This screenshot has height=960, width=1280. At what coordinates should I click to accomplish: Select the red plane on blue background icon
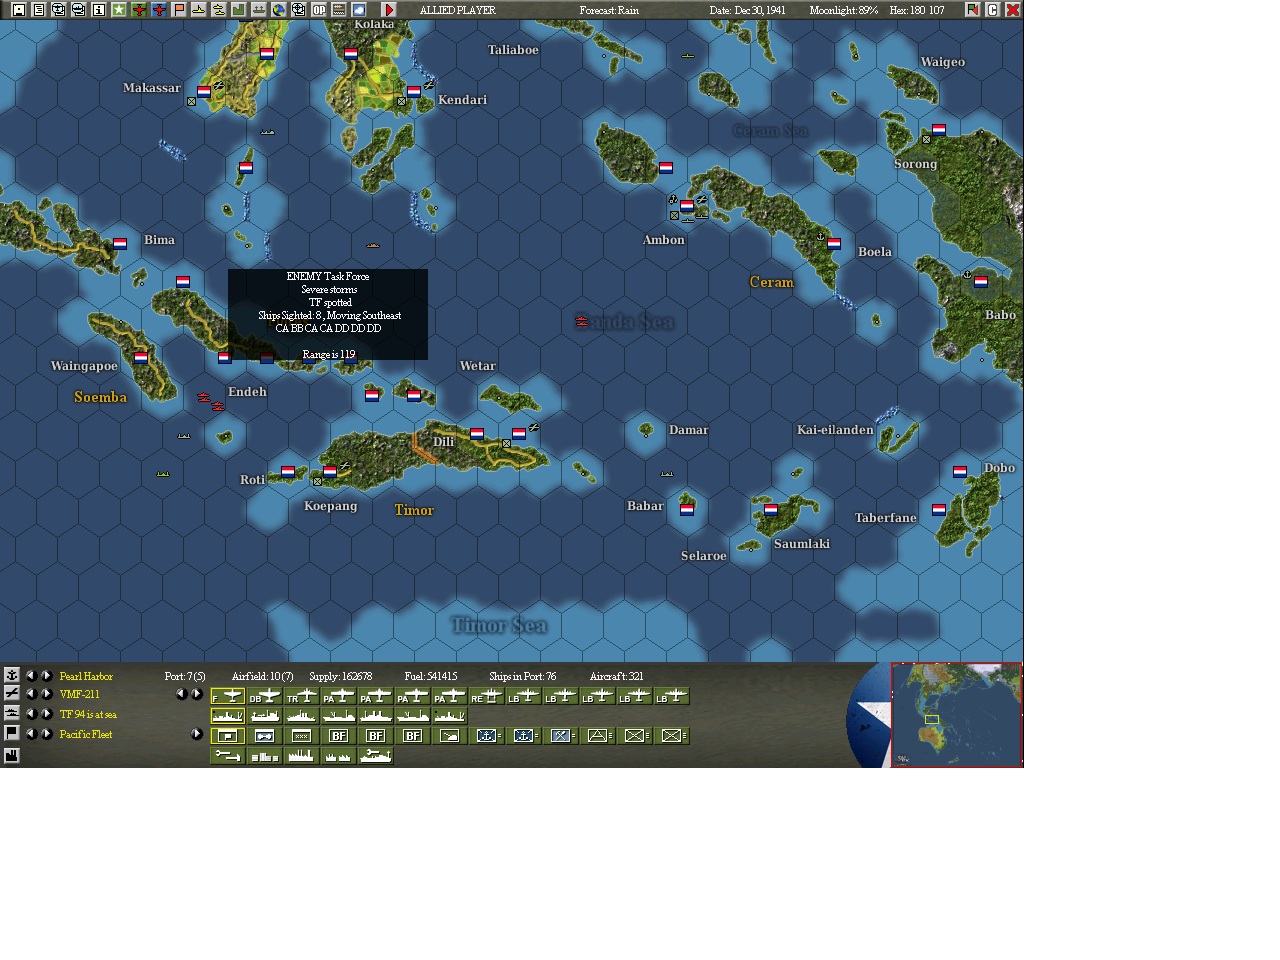pyautogui.click(x=160, y=10)
